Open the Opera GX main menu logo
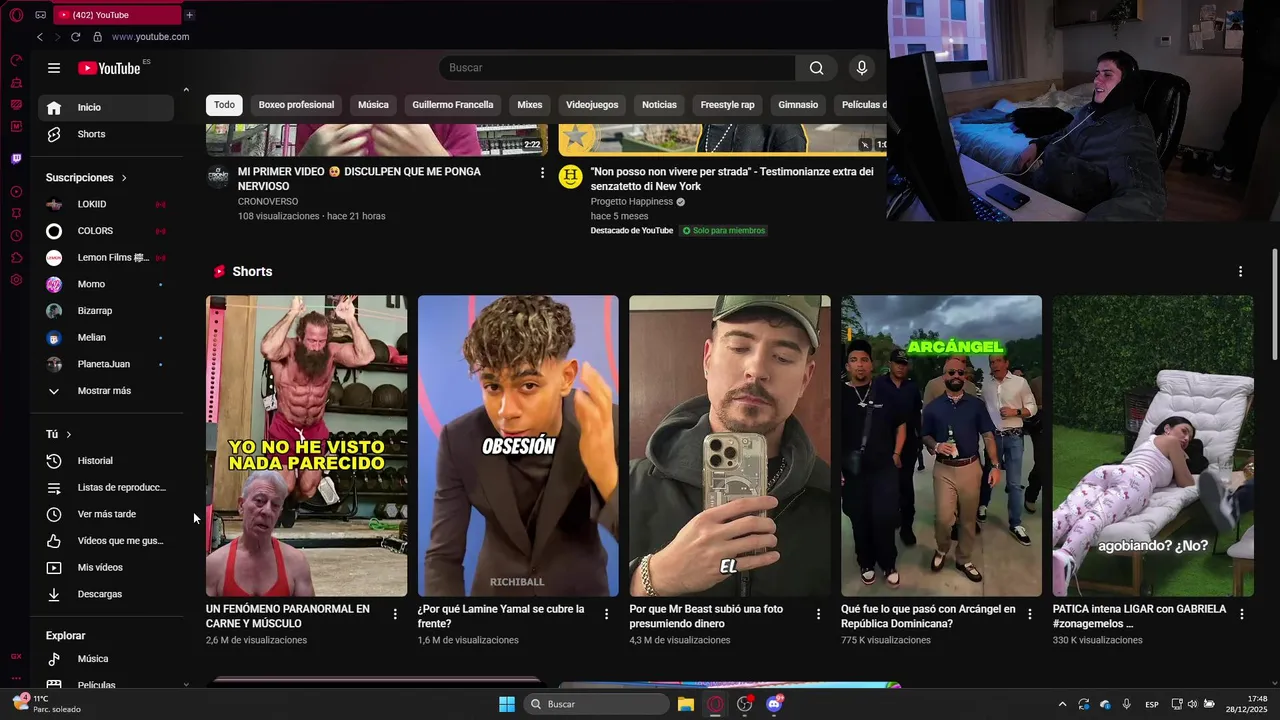Screen dimensions: 1280x720 (16, 15)
